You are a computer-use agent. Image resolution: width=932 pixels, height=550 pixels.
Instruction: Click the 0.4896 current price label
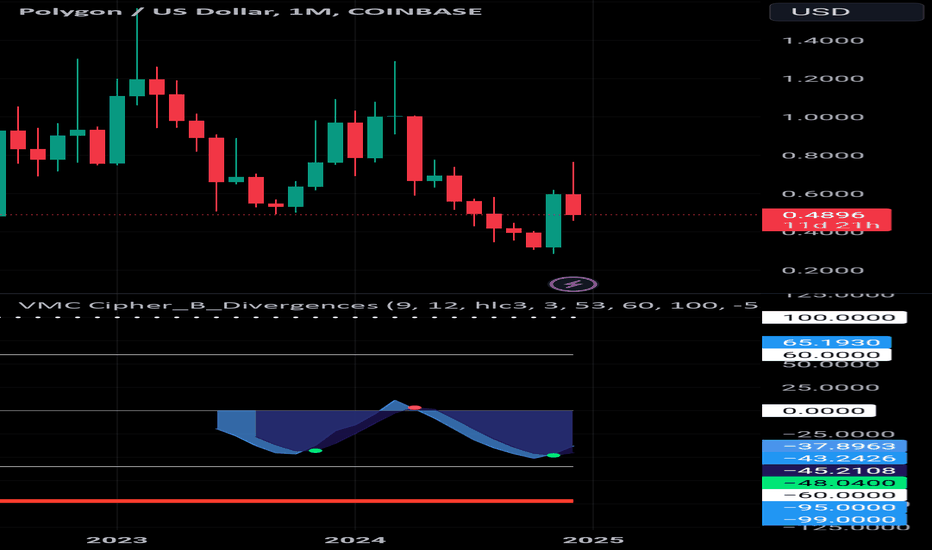[x=826, y=215]
